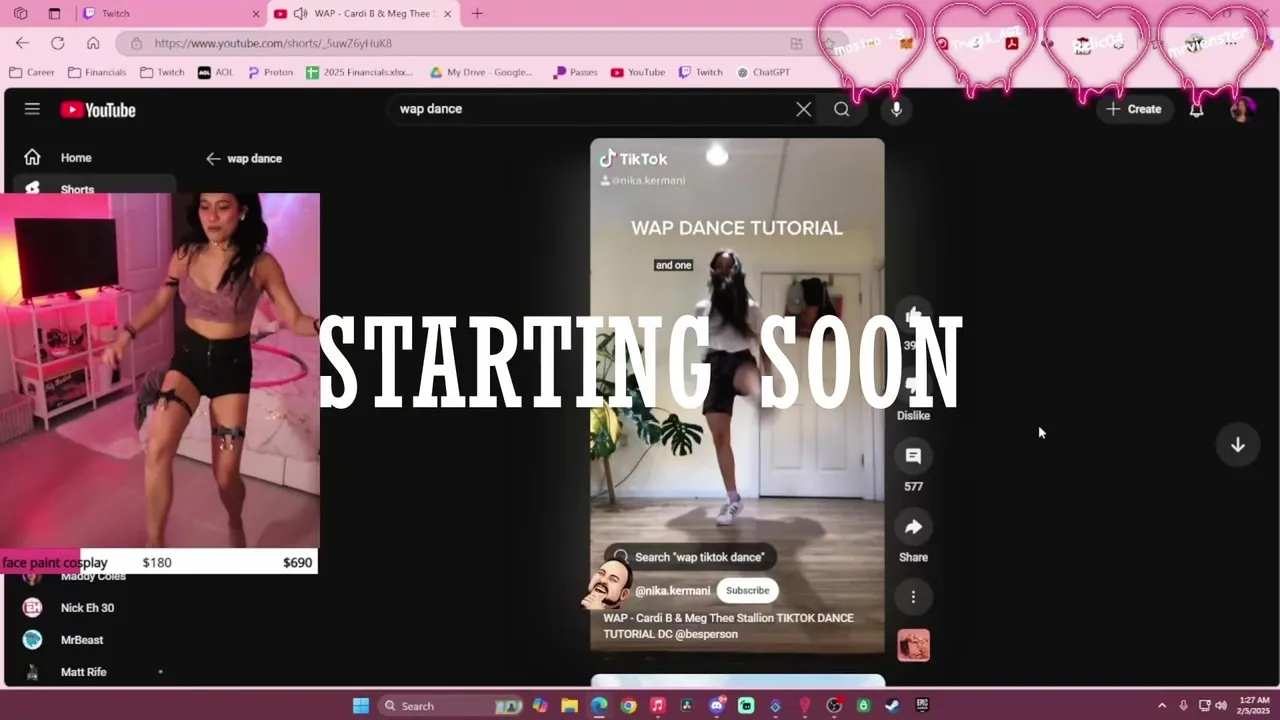This screenshot has height=720, width=1280.
Task: Open Discord from the taskbar
Action: [716, 705]
